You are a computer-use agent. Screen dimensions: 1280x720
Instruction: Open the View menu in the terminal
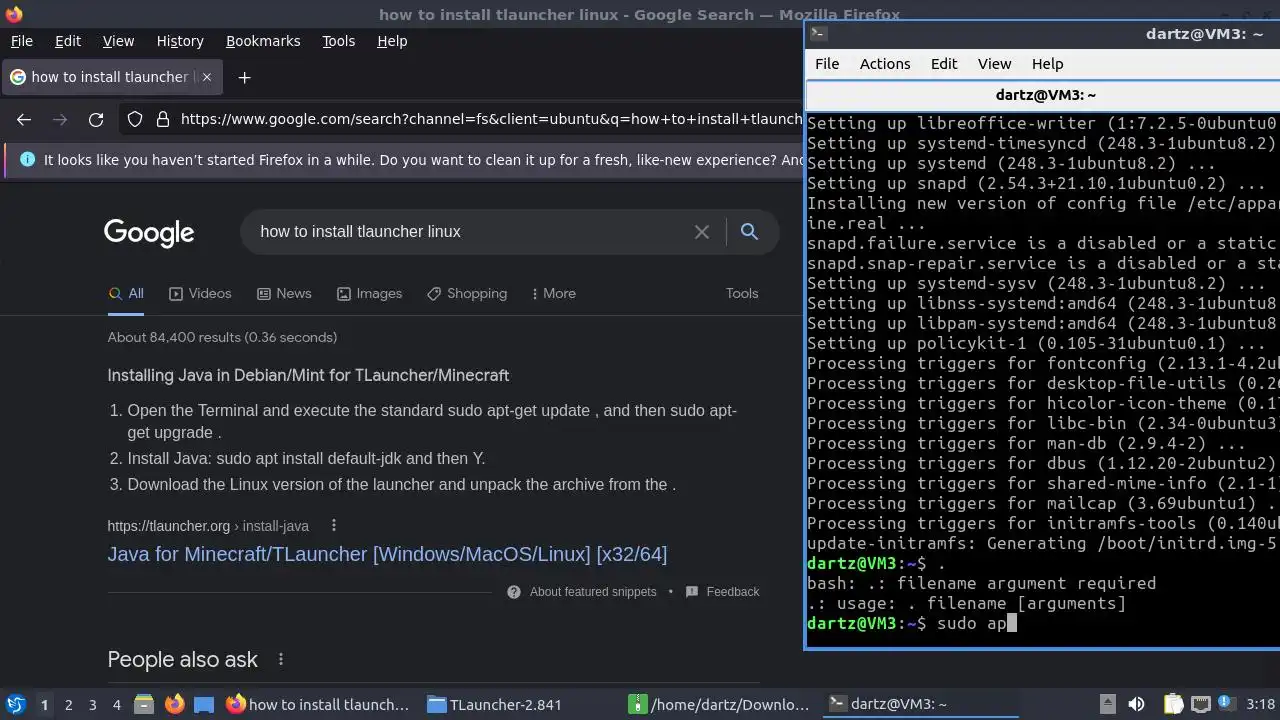994,64
